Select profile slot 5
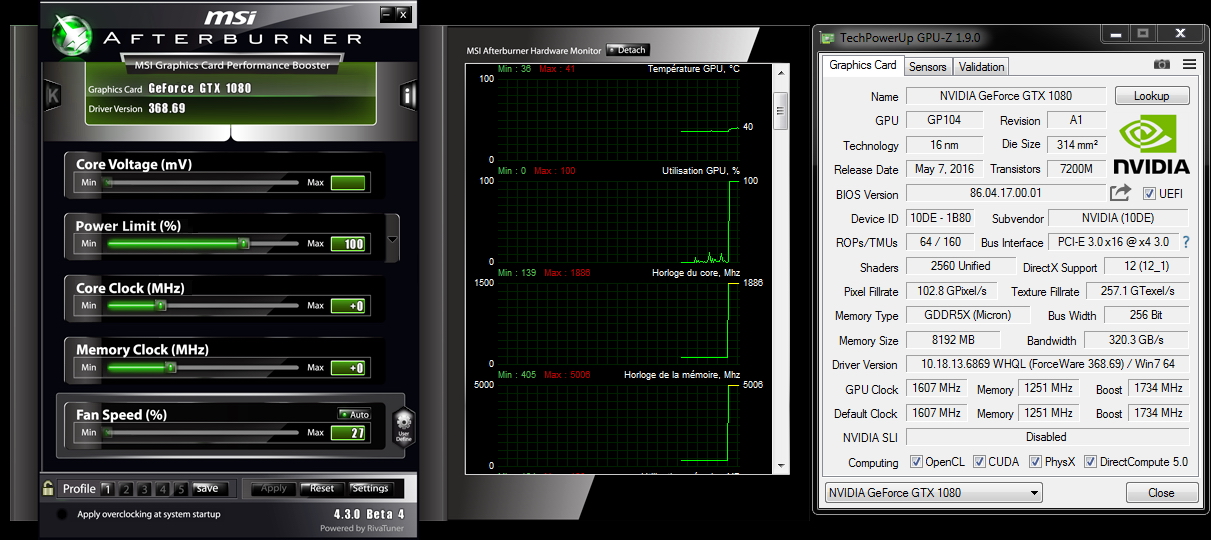Viewport: 1211px width, 540px height. [x=180, y=489]
